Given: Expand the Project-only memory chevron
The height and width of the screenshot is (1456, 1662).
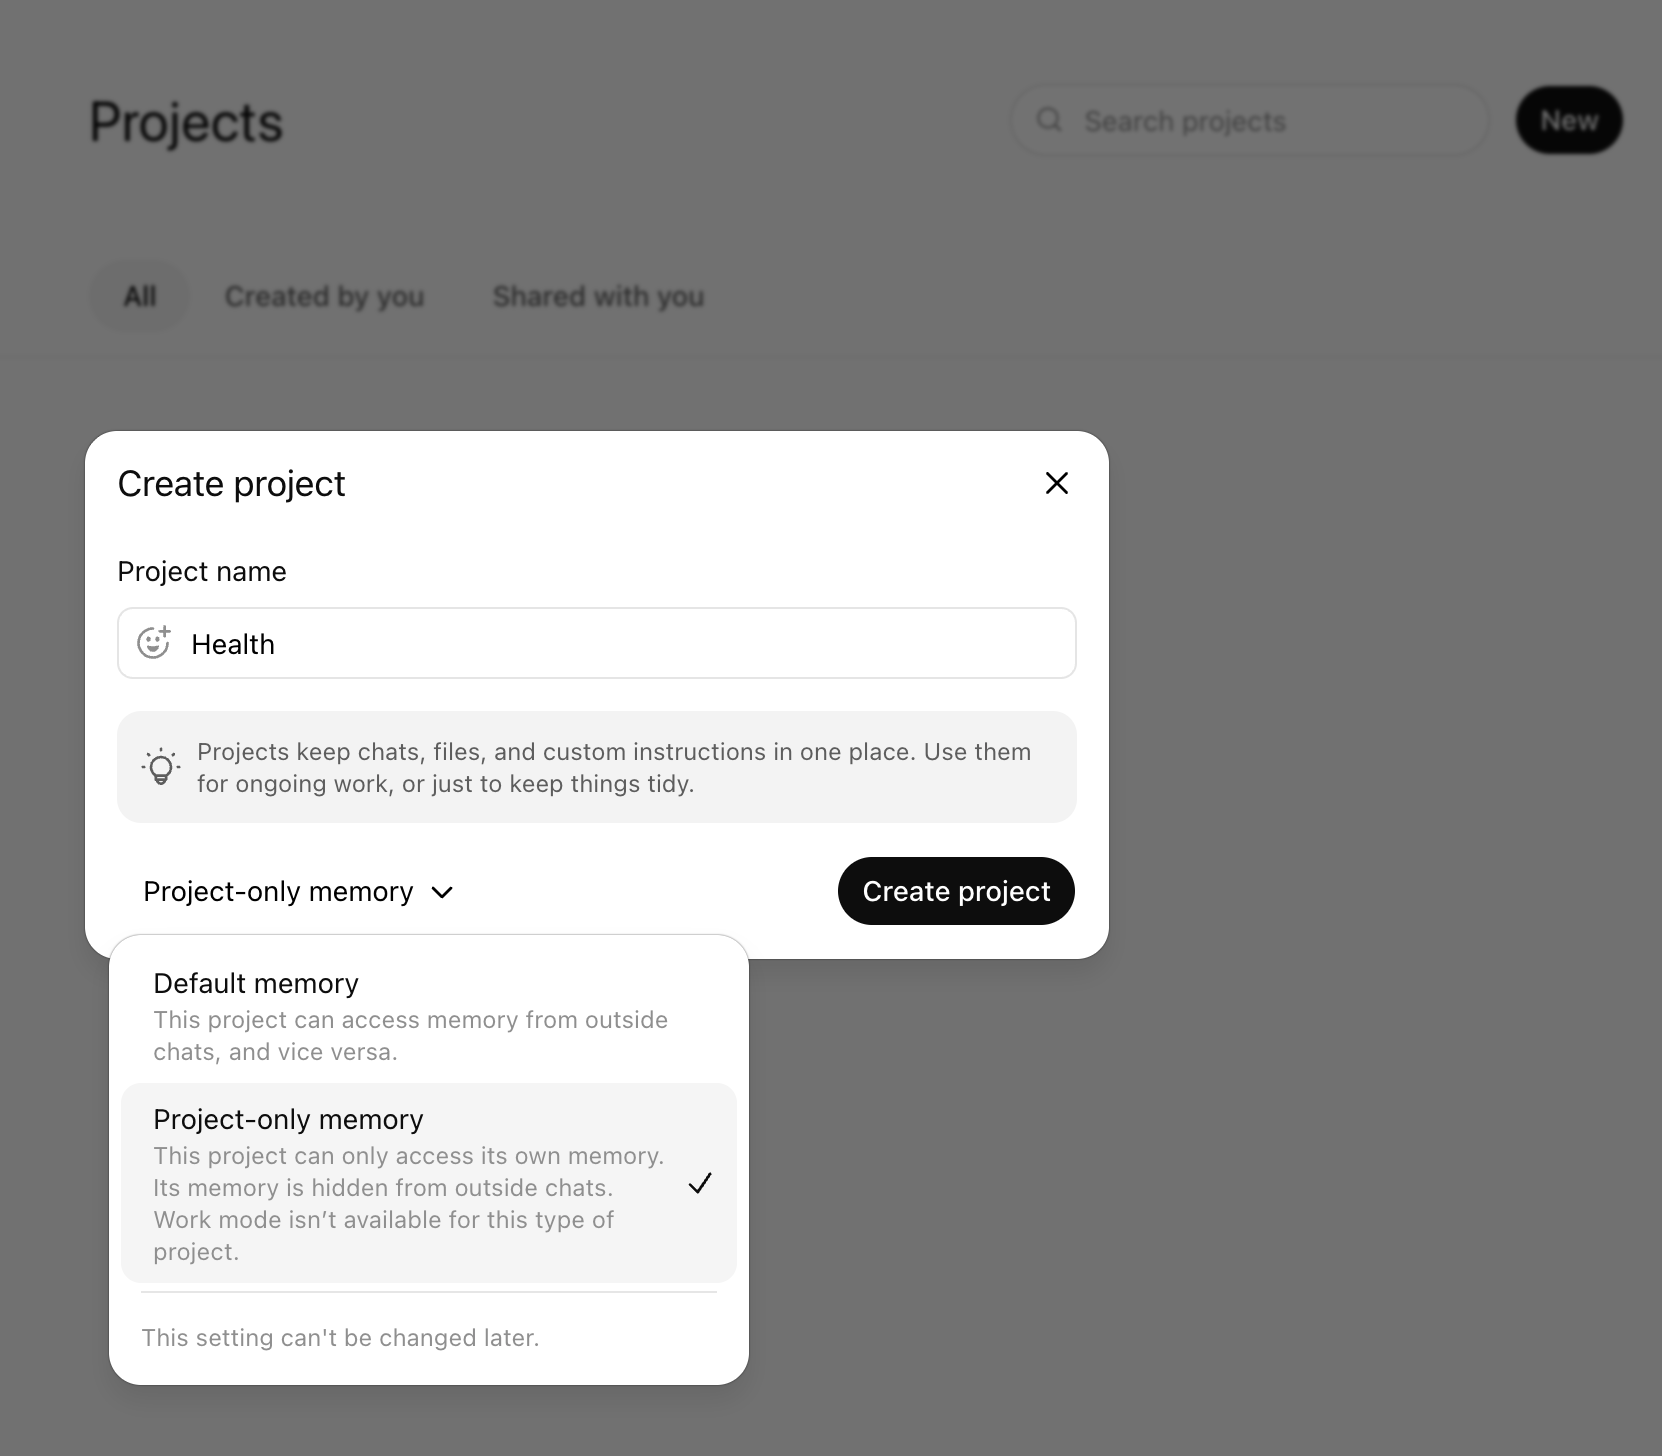Looking at the screenshot, I should pyautogui.click(x=442, y=892).
